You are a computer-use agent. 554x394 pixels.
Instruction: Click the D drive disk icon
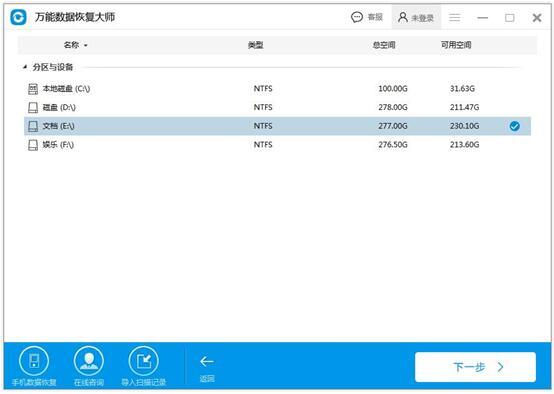click(x=33, y=107)
